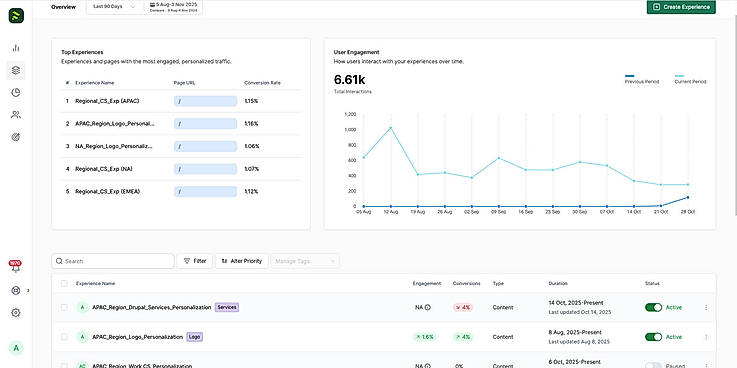The height and width of the screenshot is (368, 737).
Task: Turn off Active switch for APAC Drupal Services
Action: click(x=653, y=307)
